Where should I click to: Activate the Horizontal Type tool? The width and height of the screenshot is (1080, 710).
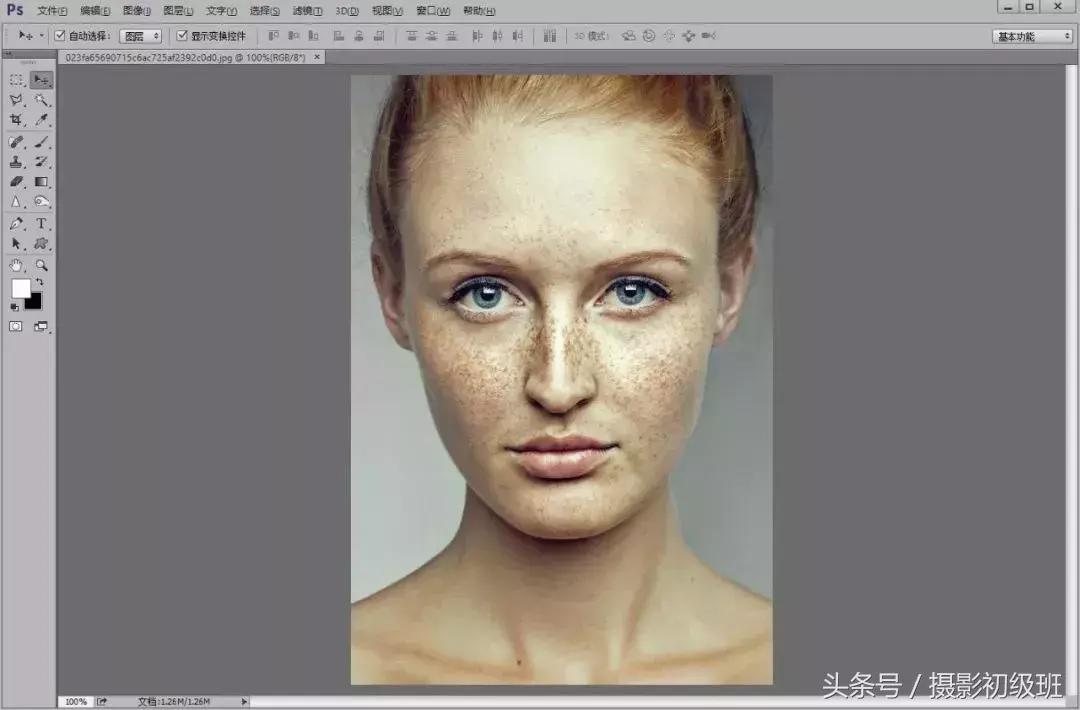click(41, 223)
